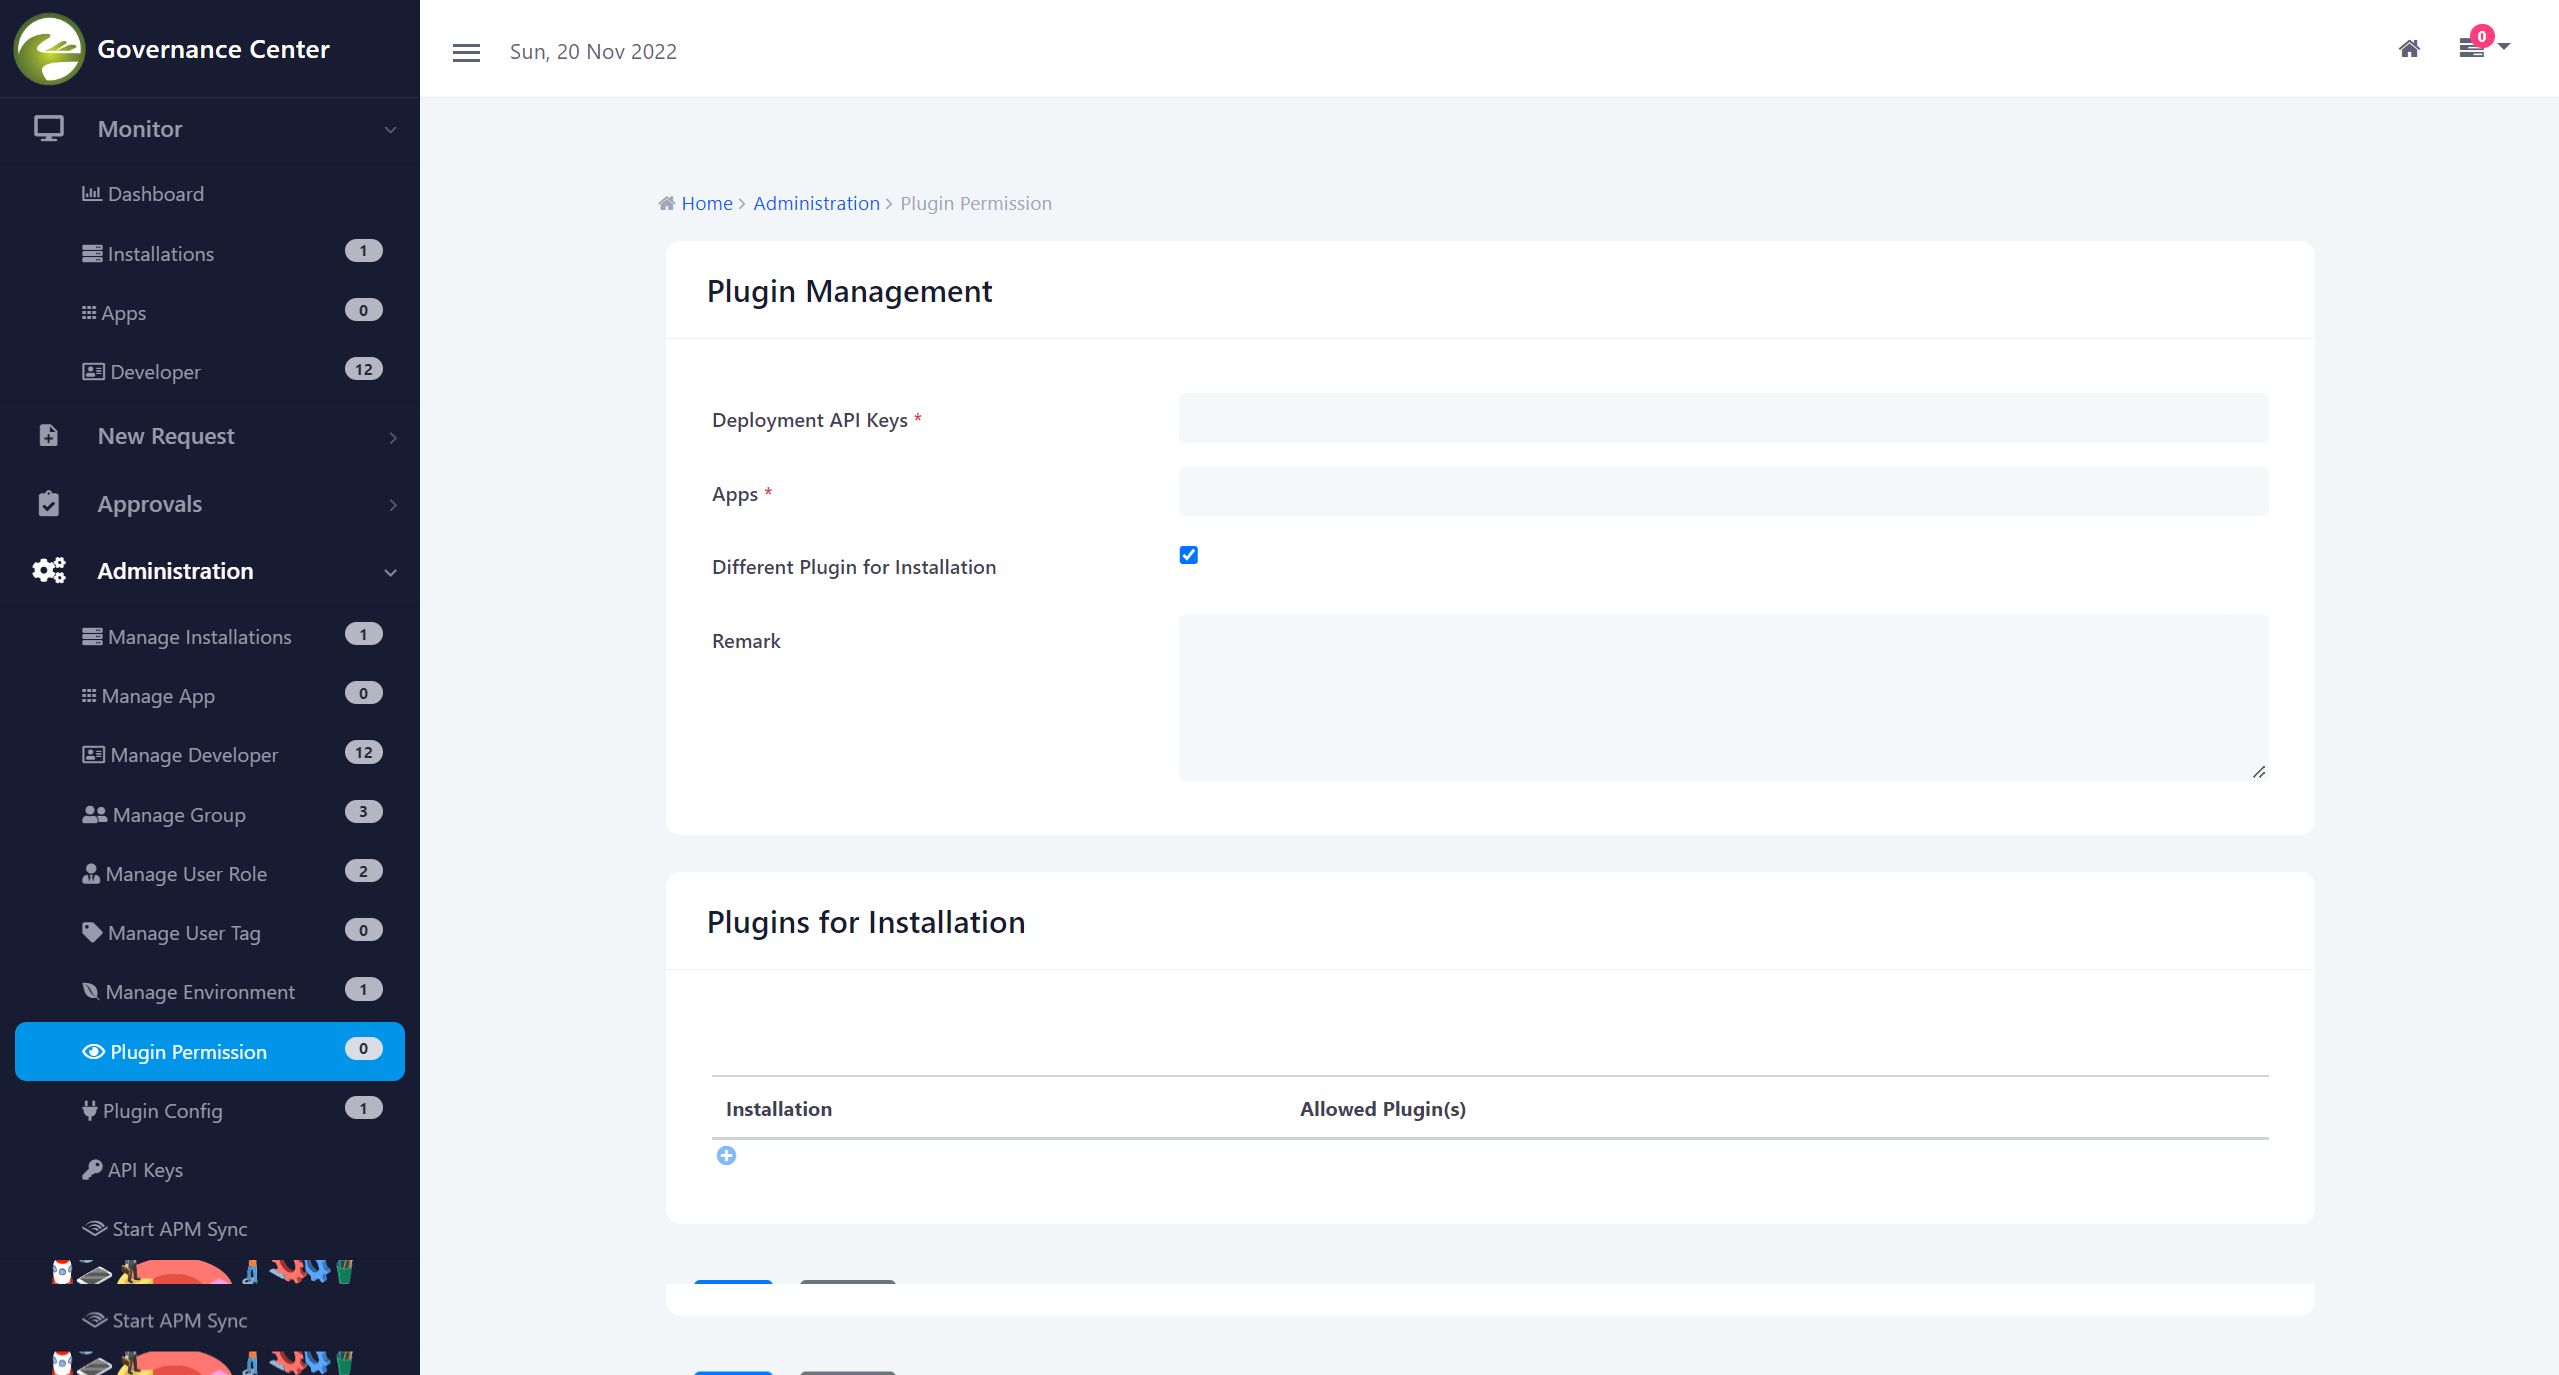Focus the Deployment API Keys field
Viewport: 2559px width, 1375px height.
(1722, 418)
